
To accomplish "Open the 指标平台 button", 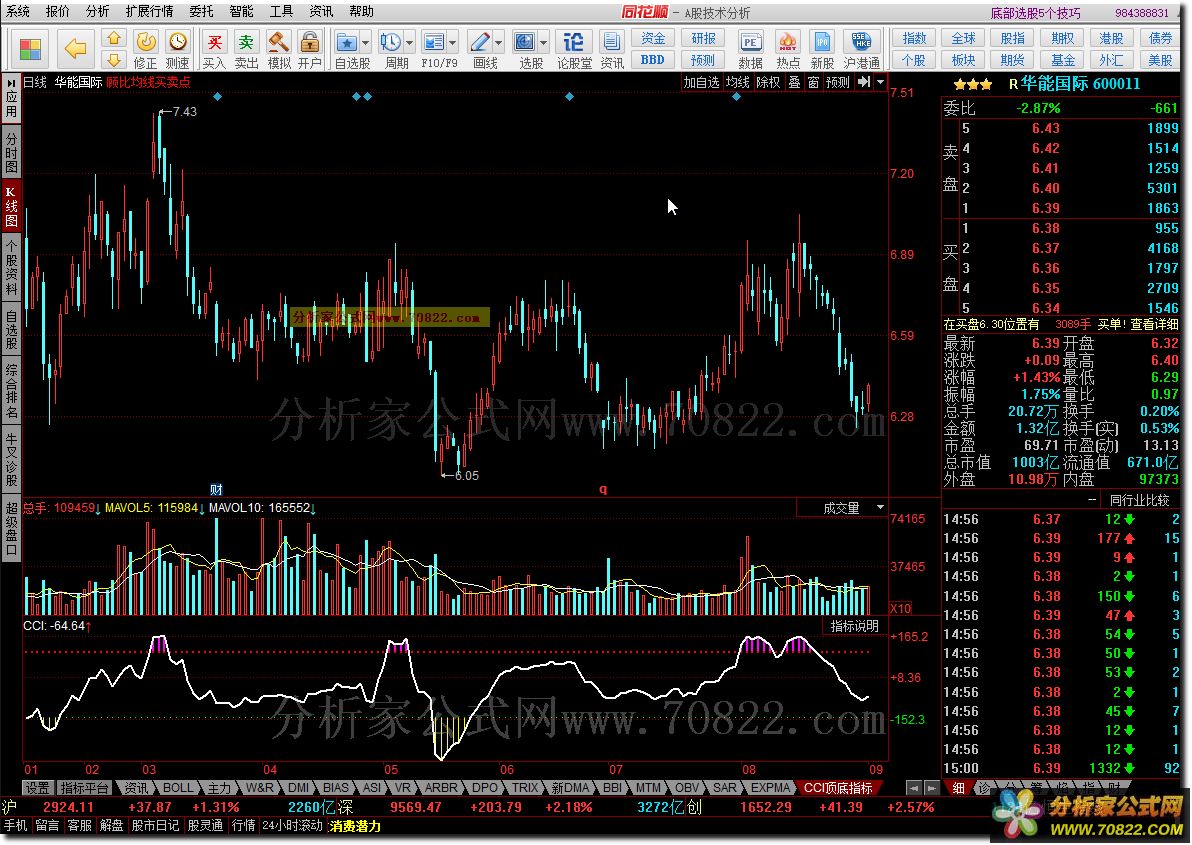I will click(85, 788).
